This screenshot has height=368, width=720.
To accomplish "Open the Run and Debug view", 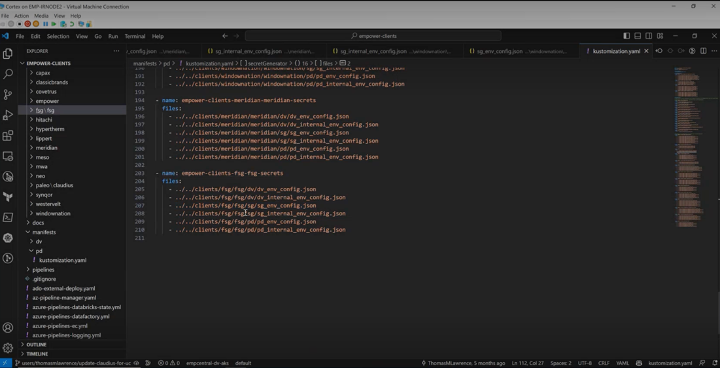I will pyautogui.click(x=7, y=115).
